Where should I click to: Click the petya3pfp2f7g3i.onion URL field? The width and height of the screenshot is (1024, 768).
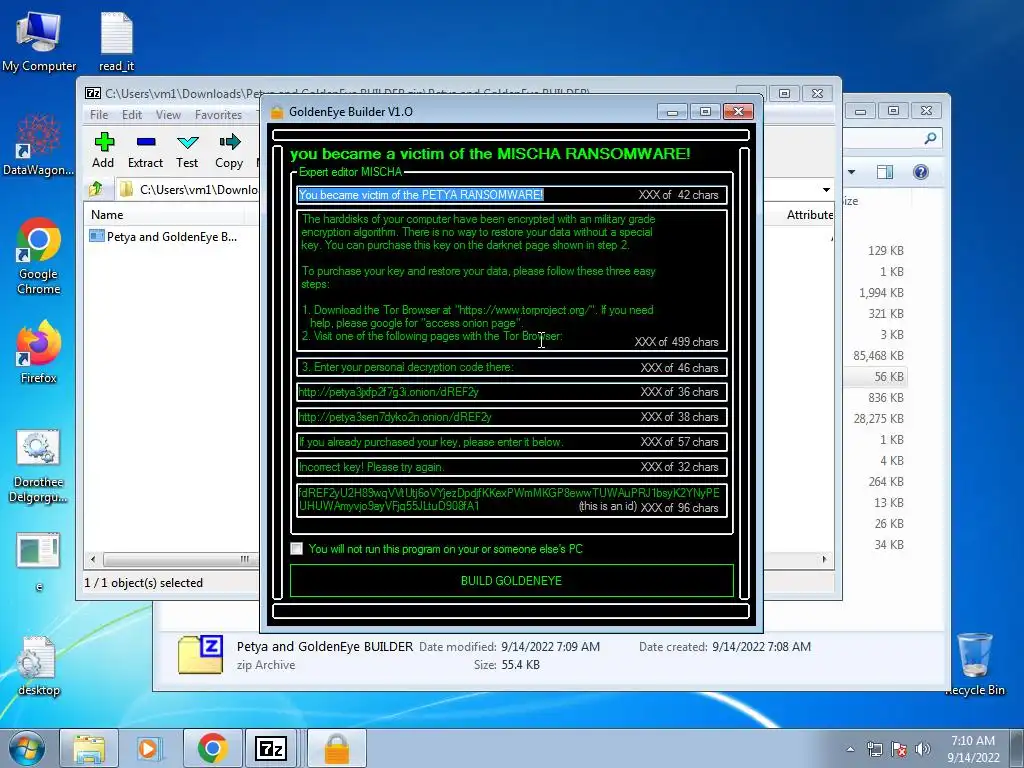[511, 392]
